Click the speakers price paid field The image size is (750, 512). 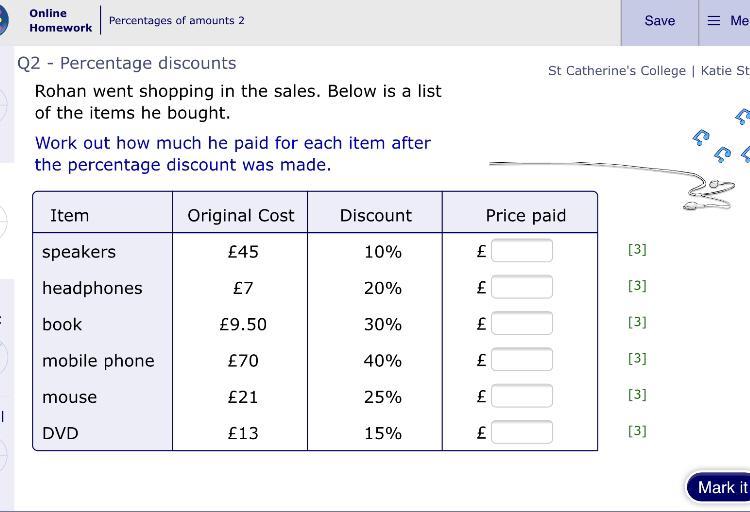point(521,251)
